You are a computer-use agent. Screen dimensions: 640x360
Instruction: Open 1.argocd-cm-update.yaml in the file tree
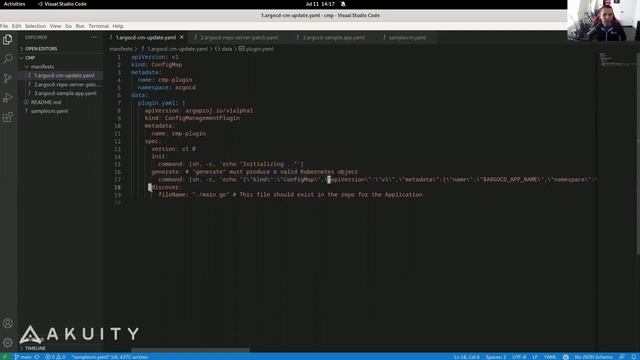(x=60, y=76)
